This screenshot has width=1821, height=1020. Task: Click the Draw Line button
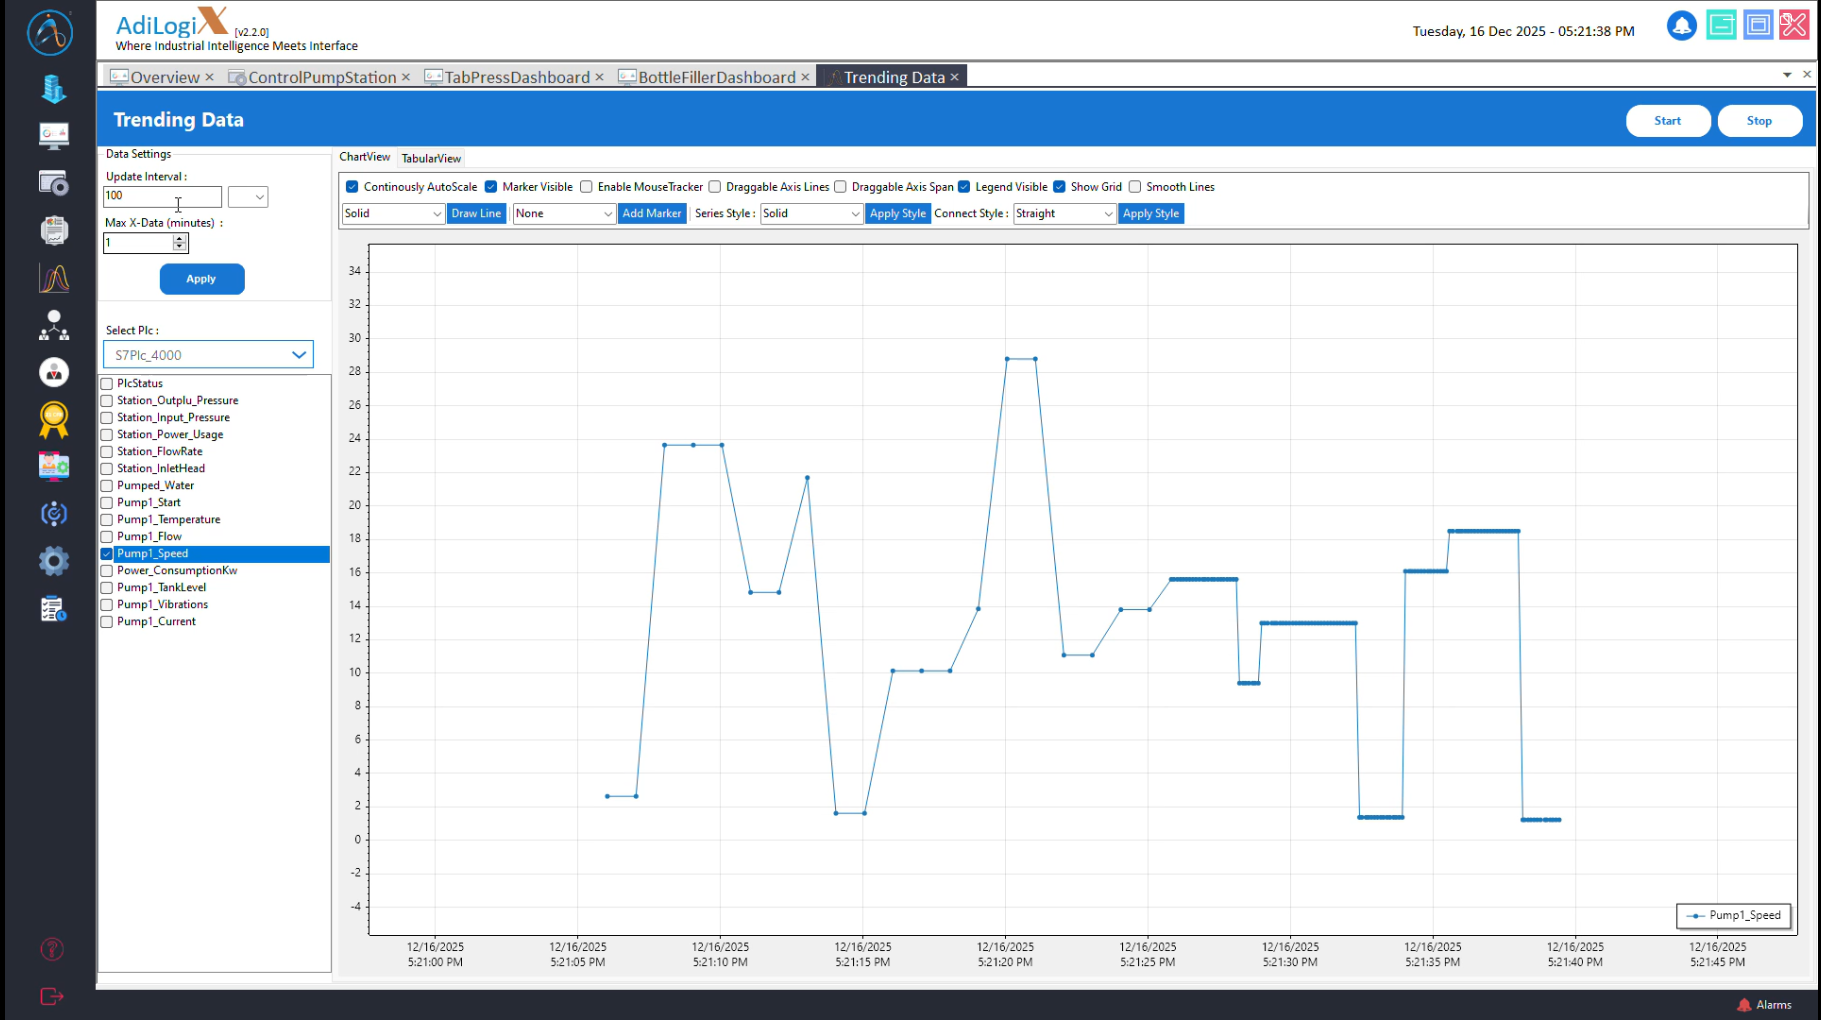[476, 214]
